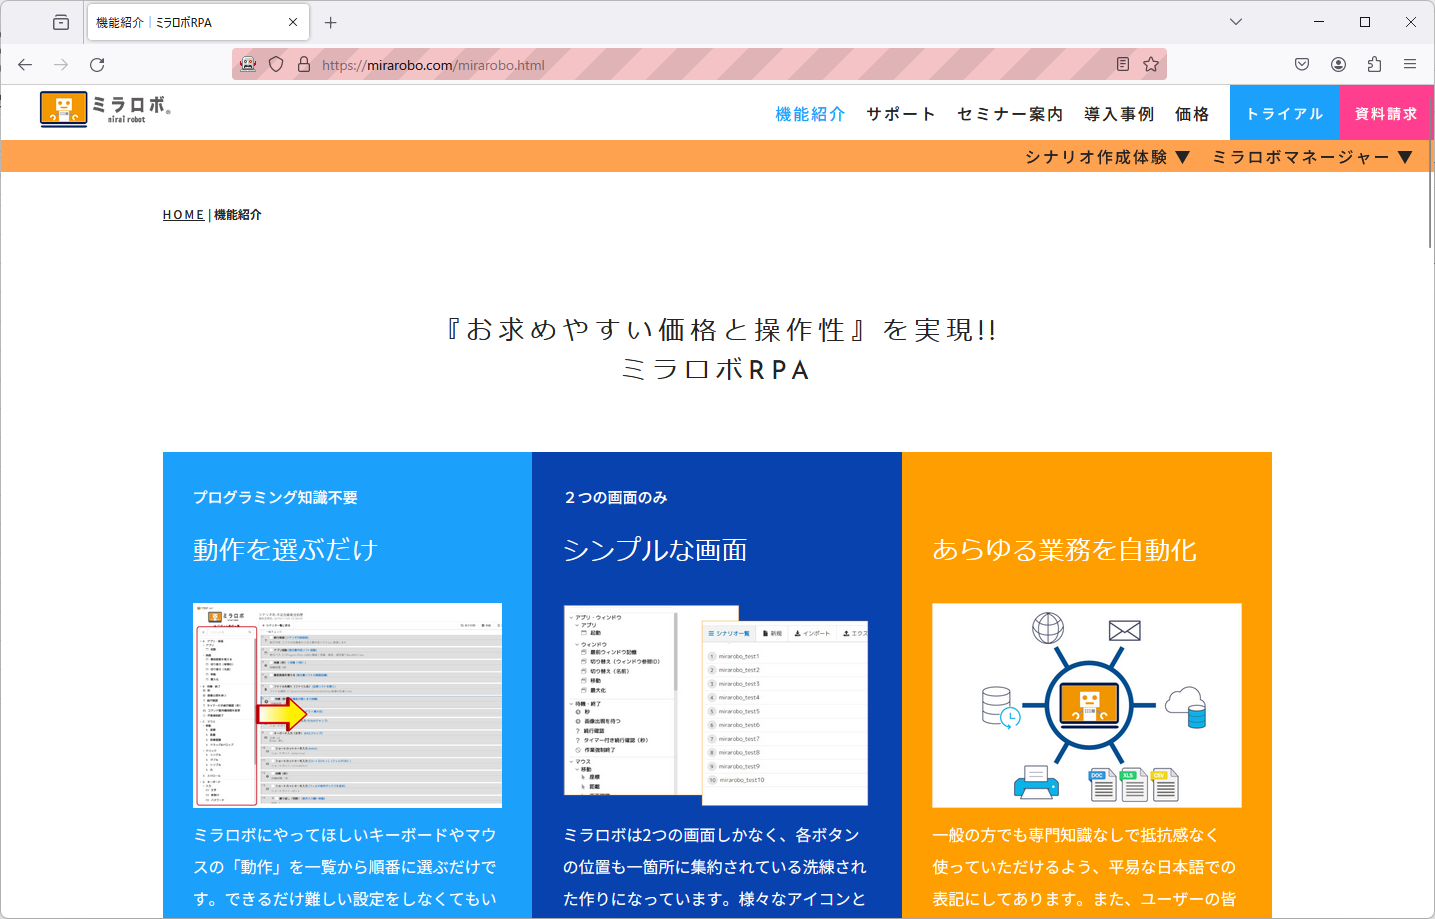Click the ミラロボ logo
This screenshot has height=919, width=1435.
106,108
